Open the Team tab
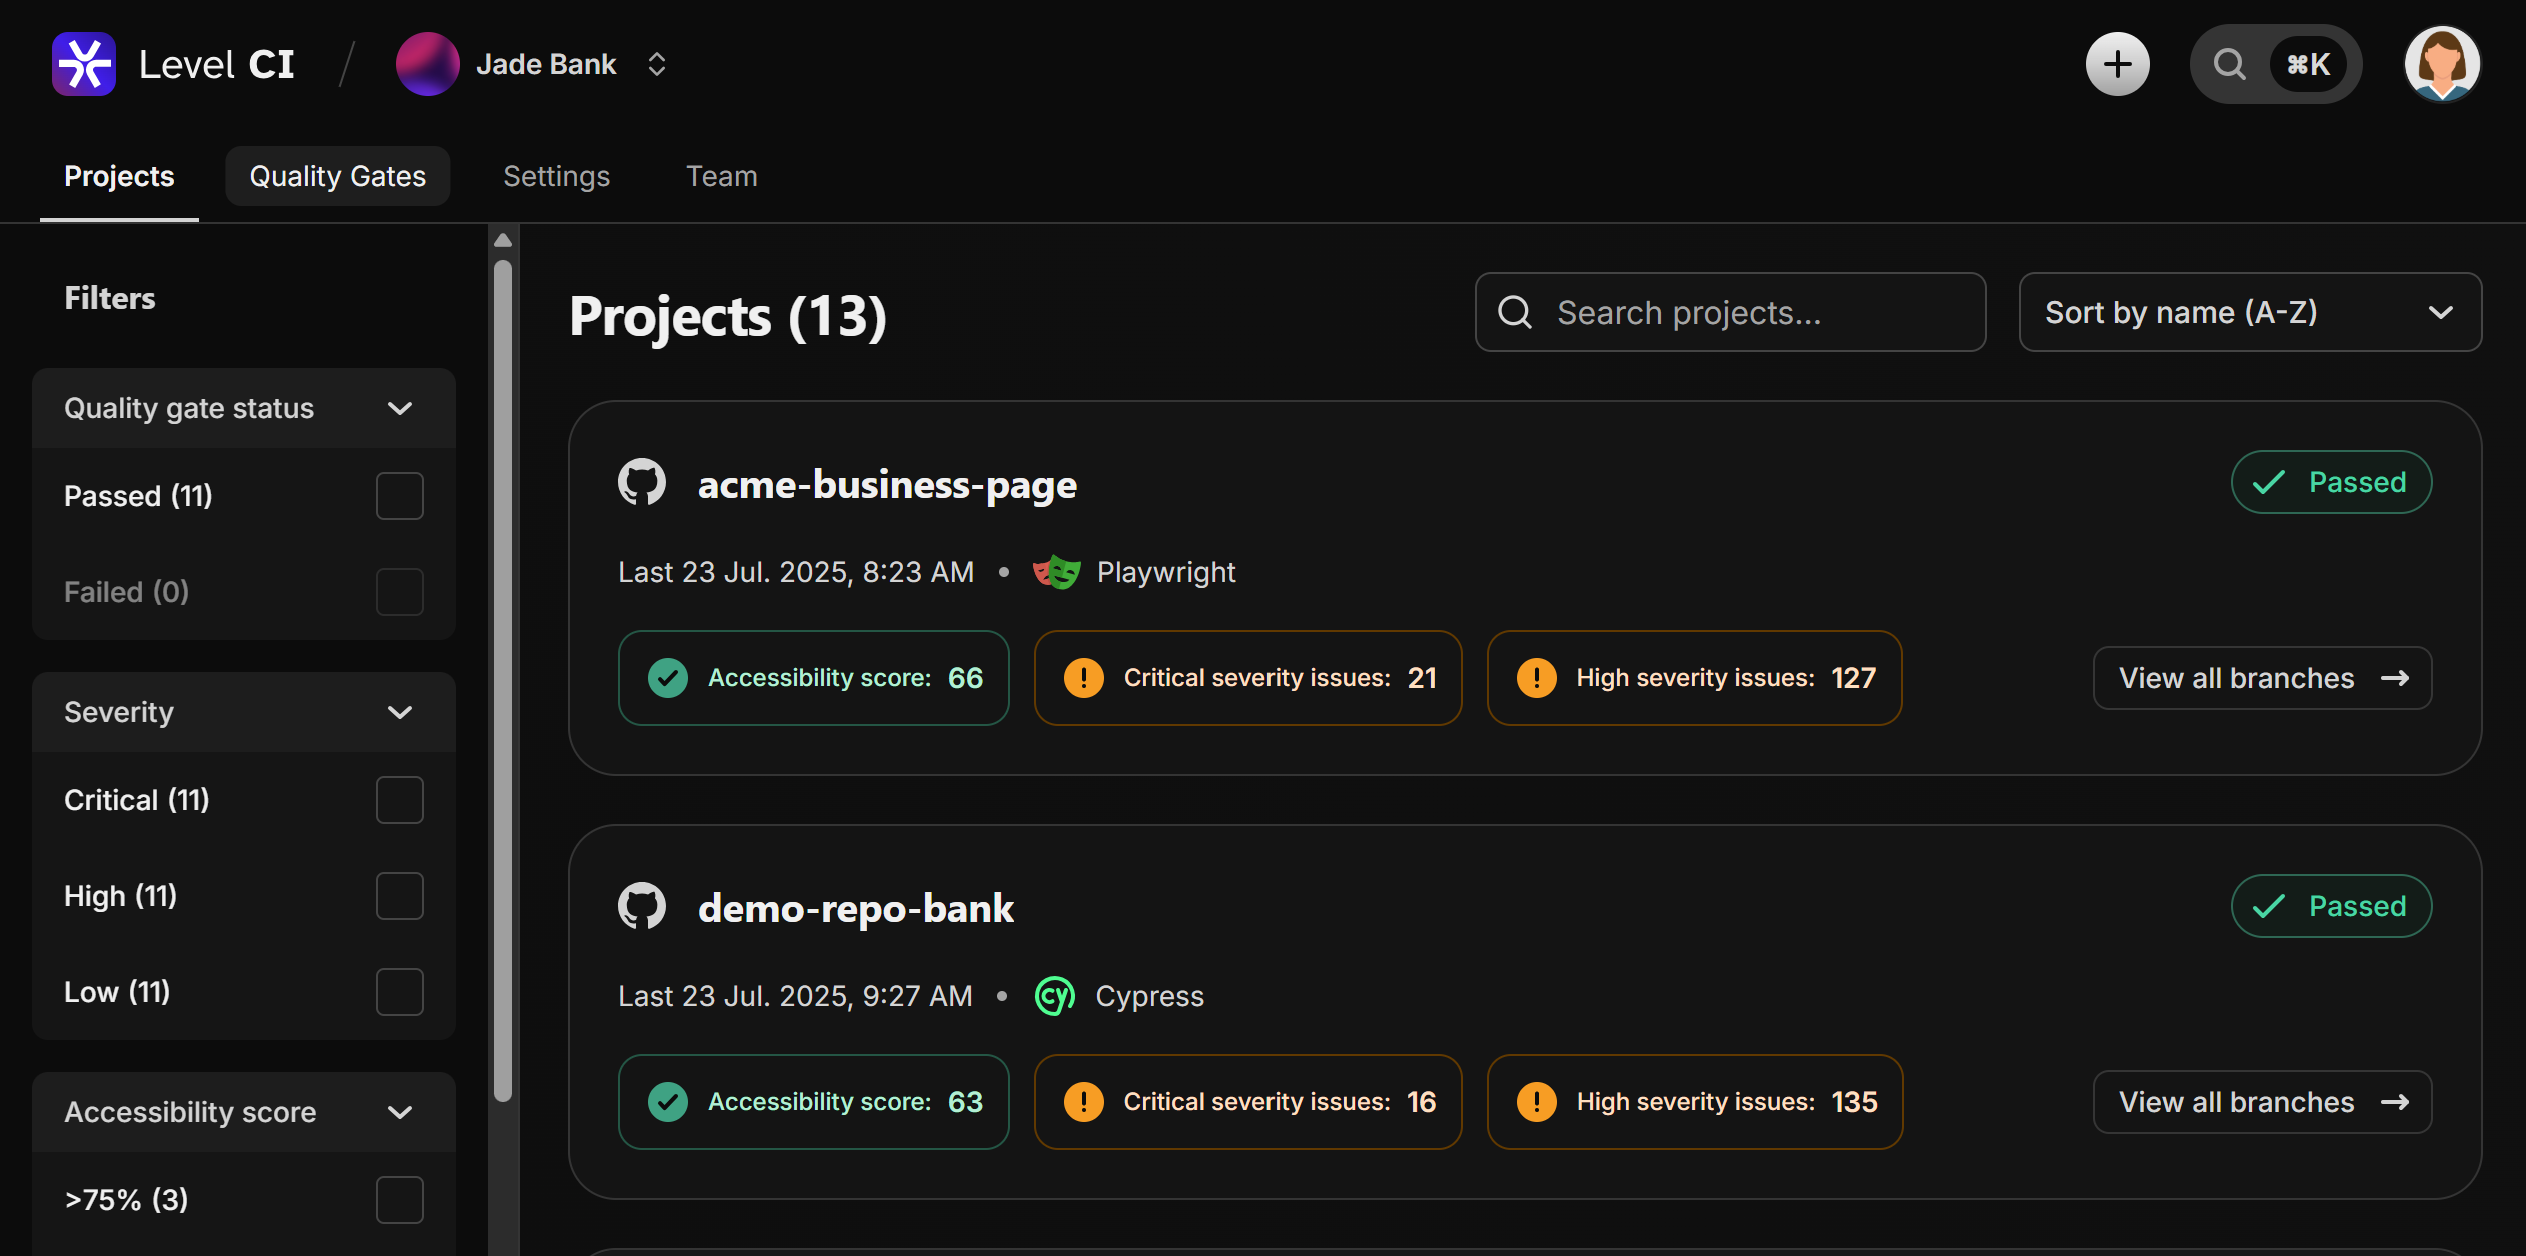This screenshot has height=1256, width=2526. tap(721, 176)
